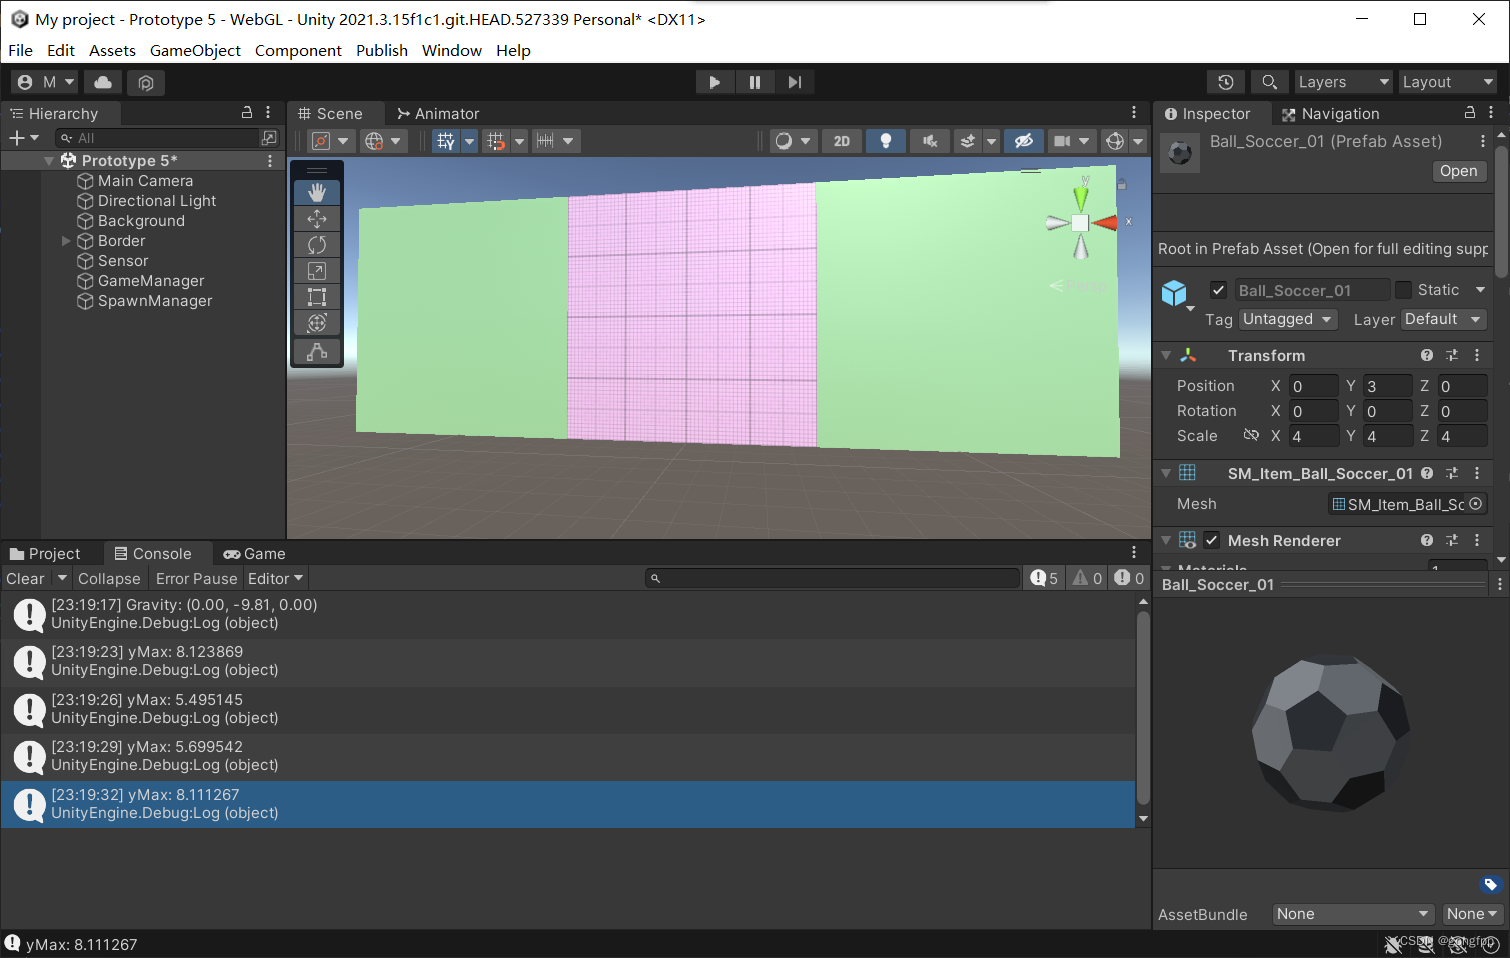Open the Editor dropdown in Console
Image resolution: width=1510 pixels, height=958 pixels.
point(275,578)
